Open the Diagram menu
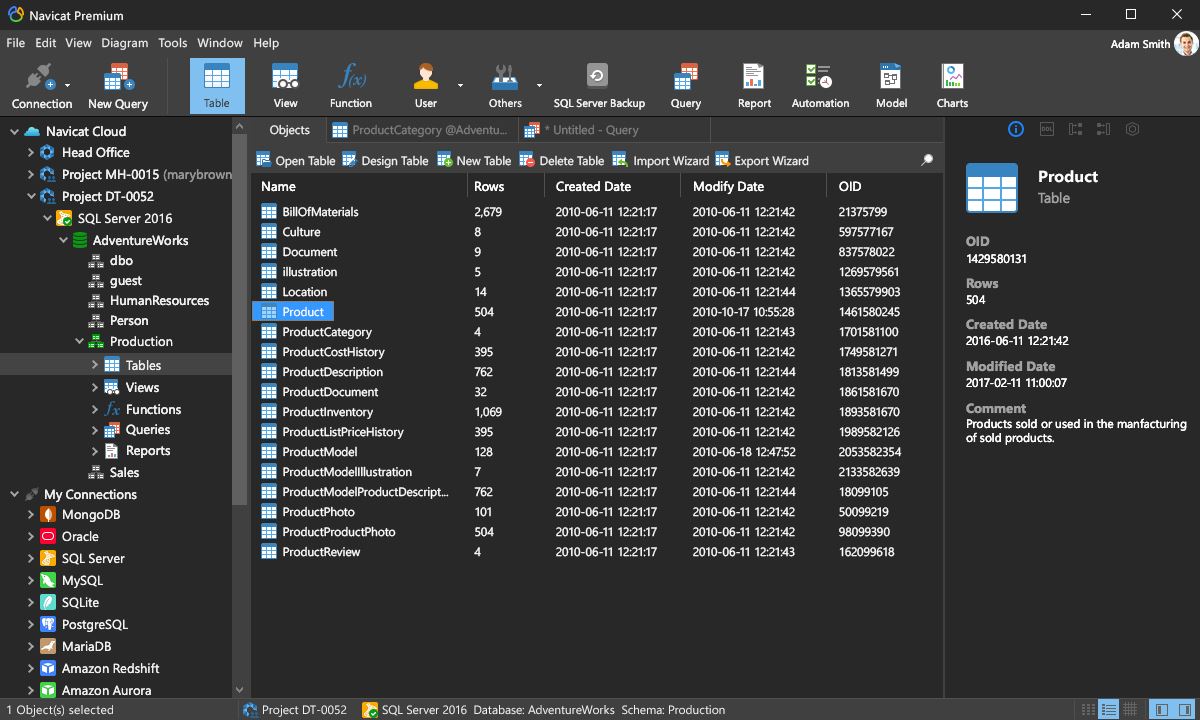Image resolution: width=1200 pixels, height=720 pixels. (124, 43)
